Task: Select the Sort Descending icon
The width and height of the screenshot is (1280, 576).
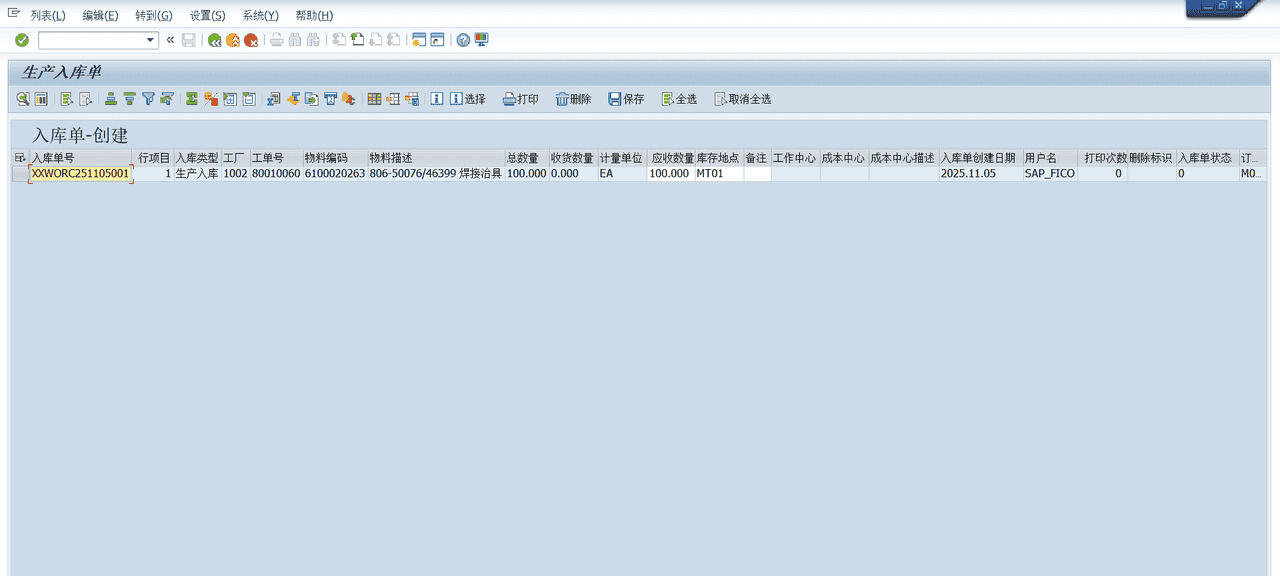Action: click(129, 98)
